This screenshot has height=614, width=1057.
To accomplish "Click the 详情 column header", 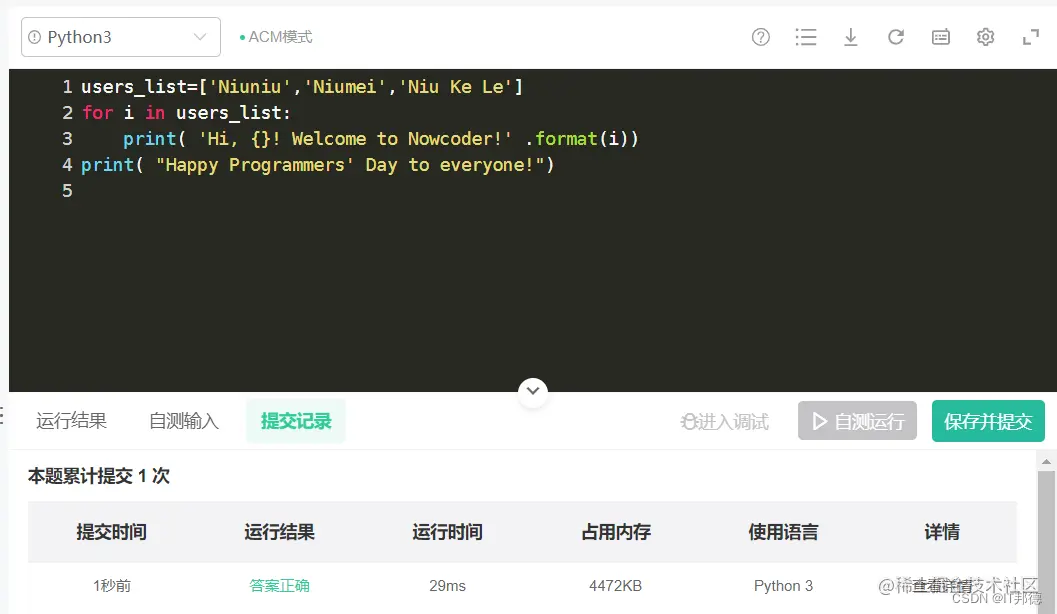I will tap(942, 532).
